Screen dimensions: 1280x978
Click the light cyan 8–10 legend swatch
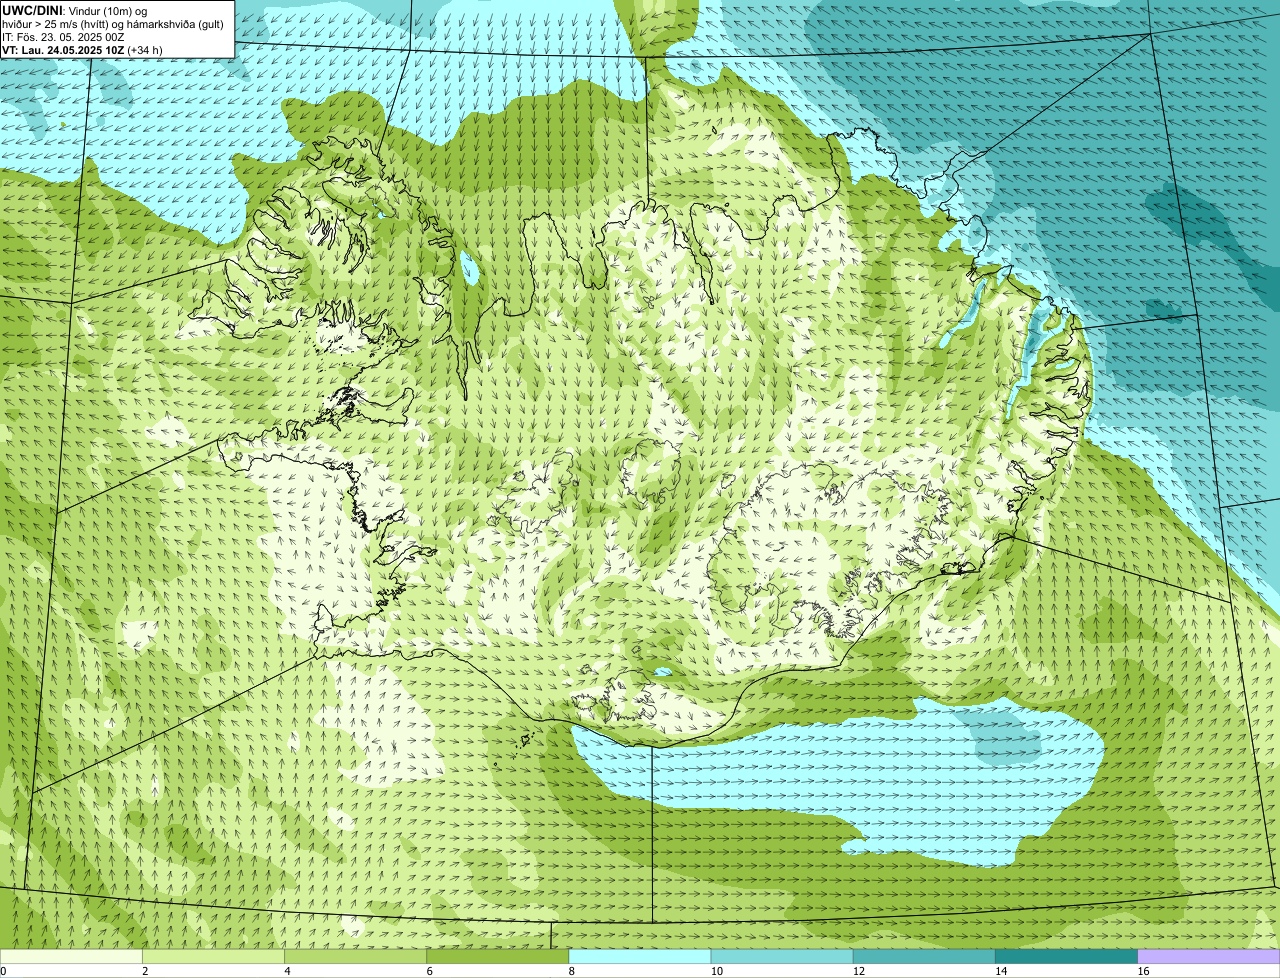click(640, 957)
